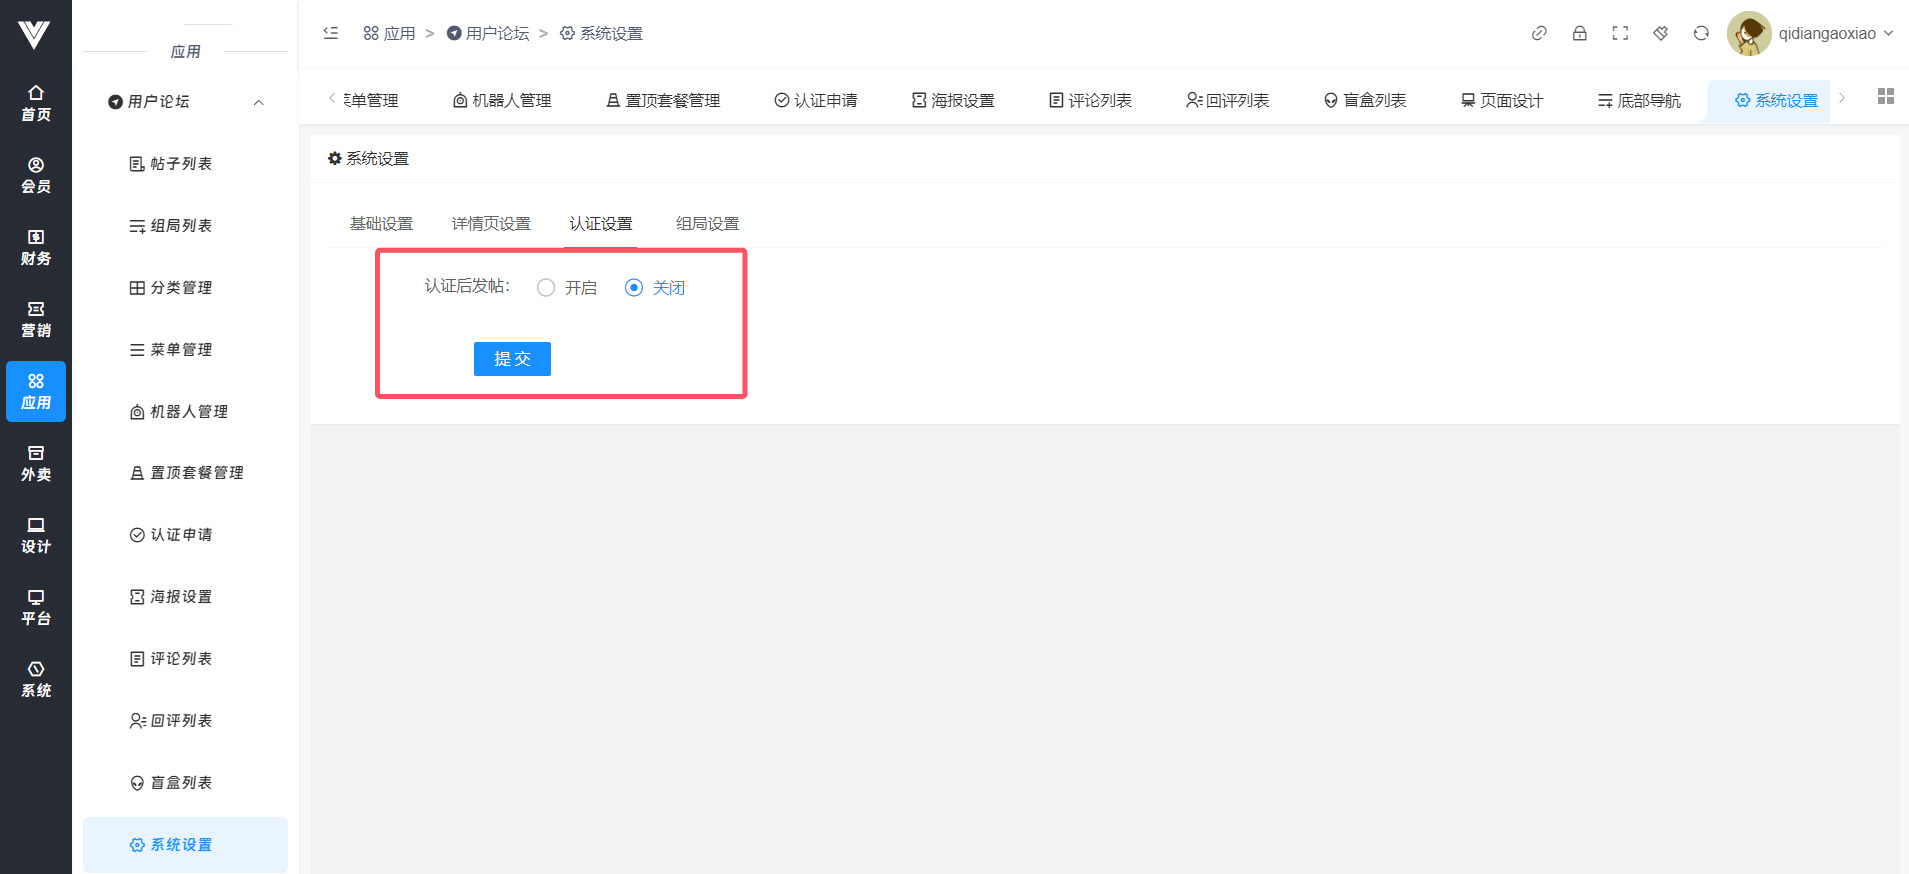Switch to the 组局设置 tab
The height and width of the screenshot is (874, 1909).
coord(707,224)
